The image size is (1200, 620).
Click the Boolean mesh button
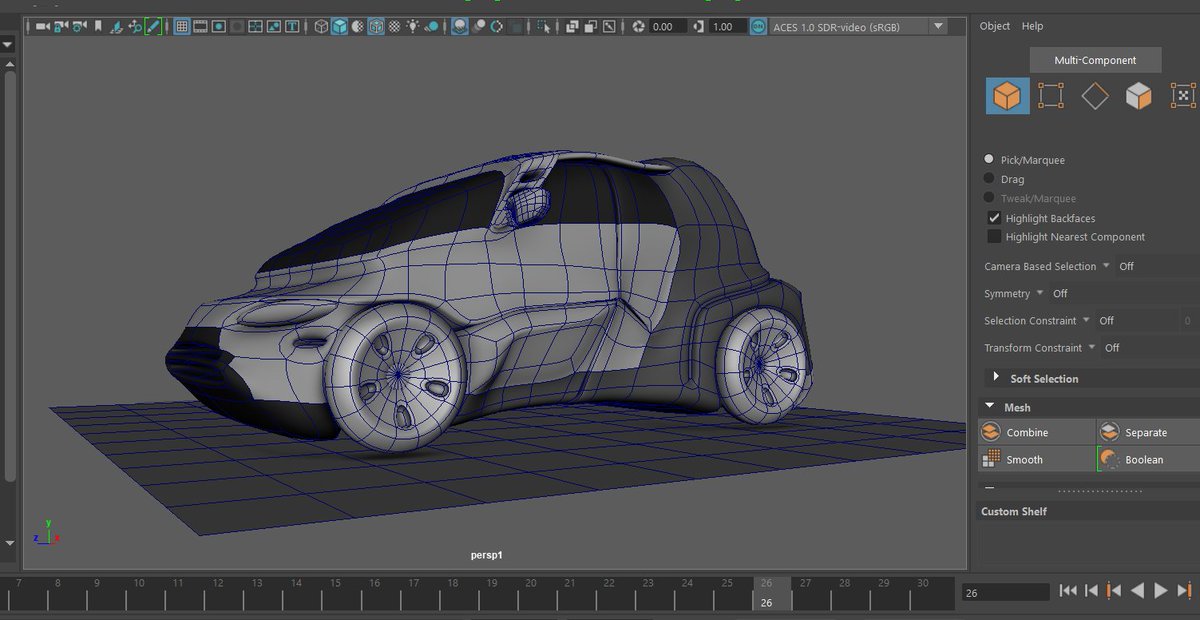tap(1148, 459)
